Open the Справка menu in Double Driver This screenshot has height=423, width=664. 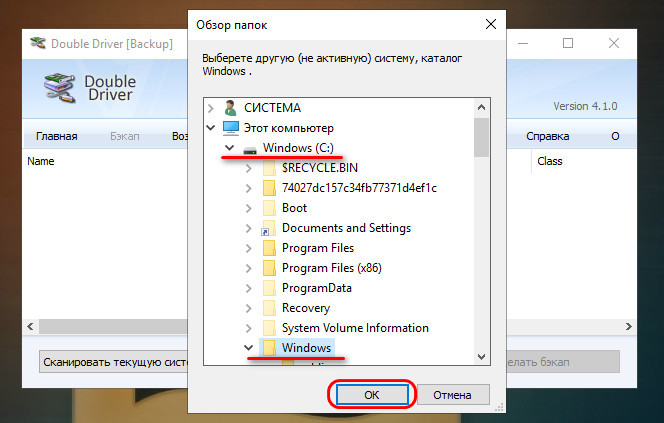point(548,136)
